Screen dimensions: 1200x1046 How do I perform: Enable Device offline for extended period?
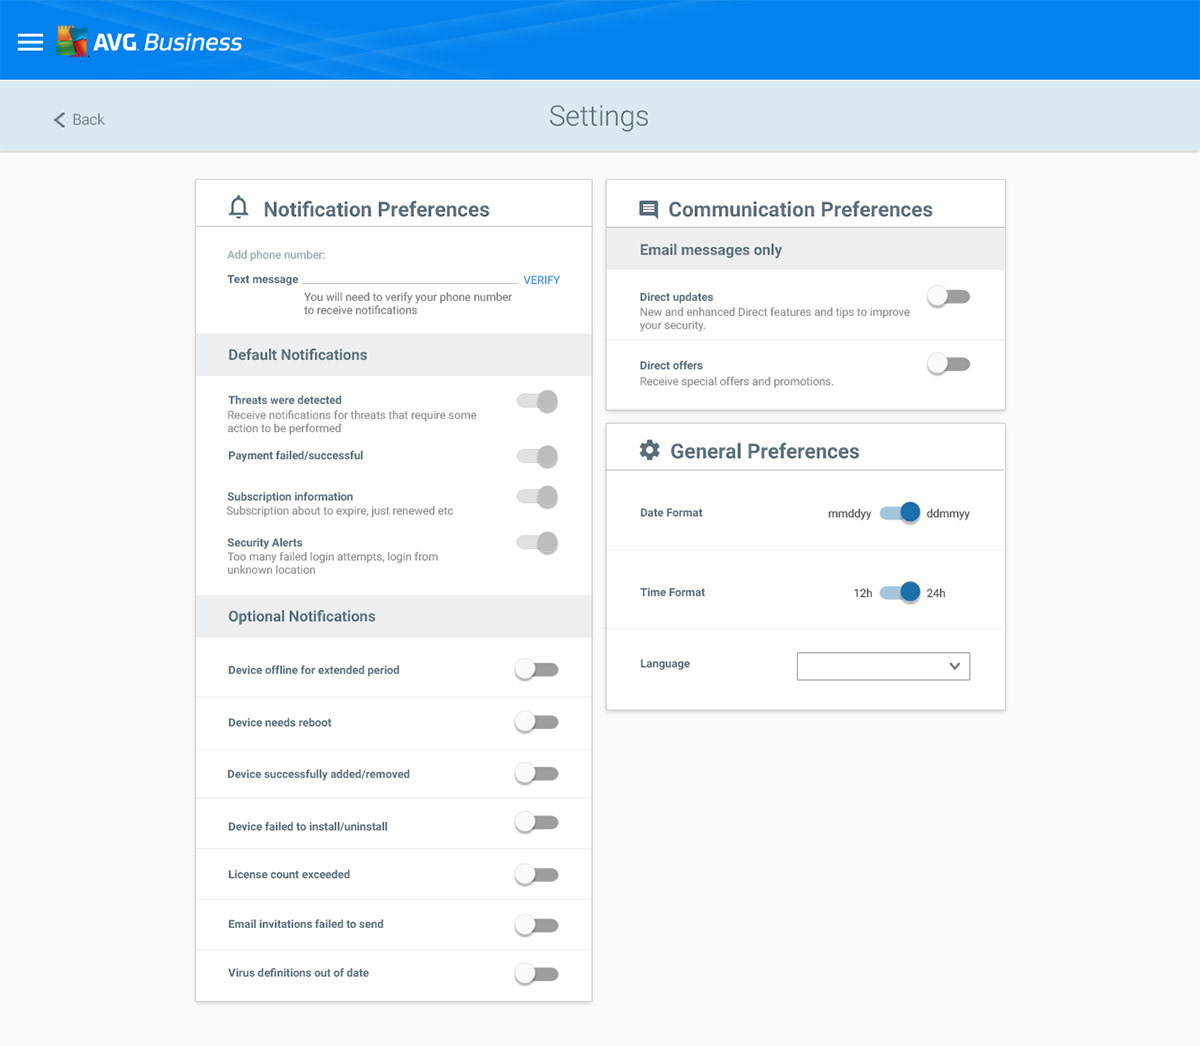pos(537,669)
